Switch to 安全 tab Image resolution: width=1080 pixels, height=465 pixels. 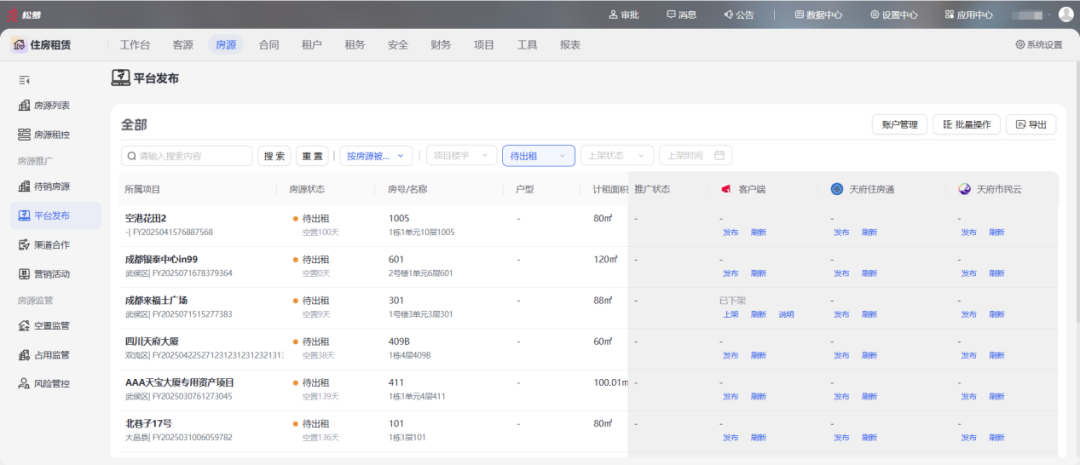[397, 45]
